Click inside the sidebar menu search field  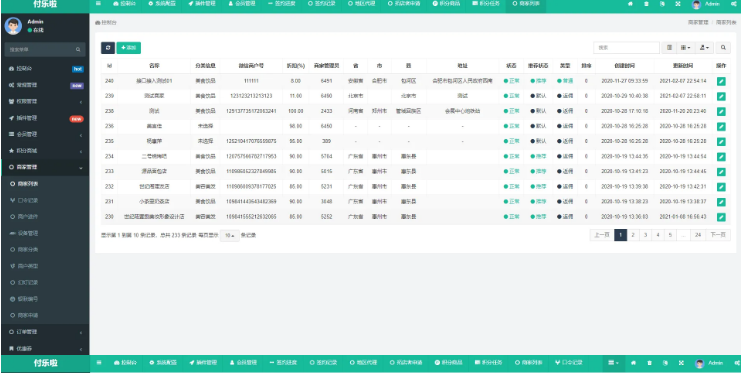(x=39, y=49)
